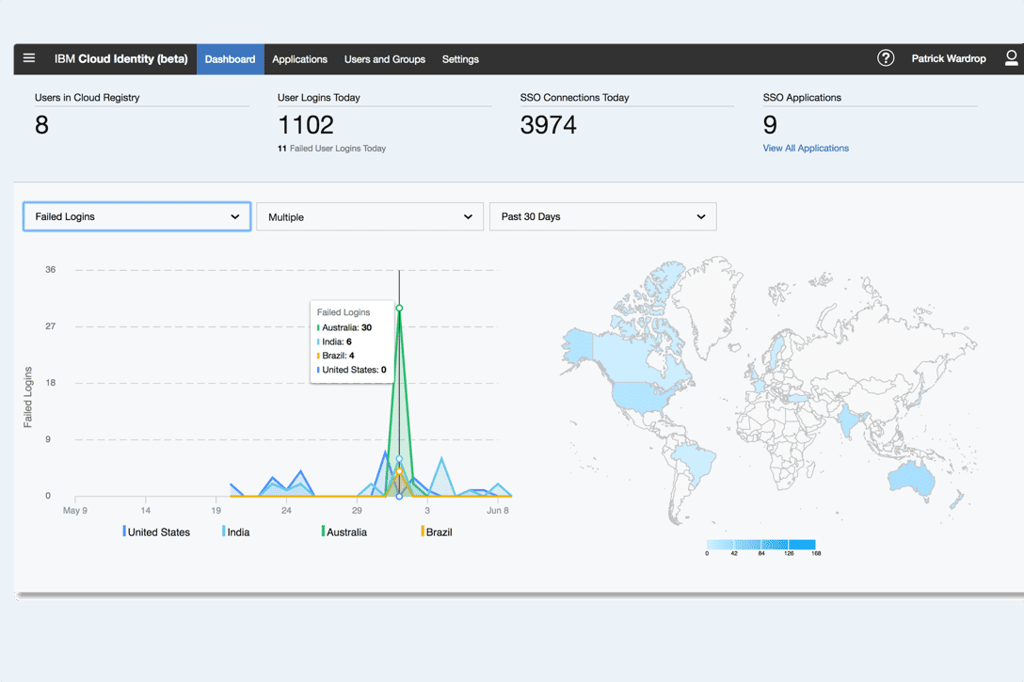Click the help question mark icon
1024x682 pixels.
[885, 59]
